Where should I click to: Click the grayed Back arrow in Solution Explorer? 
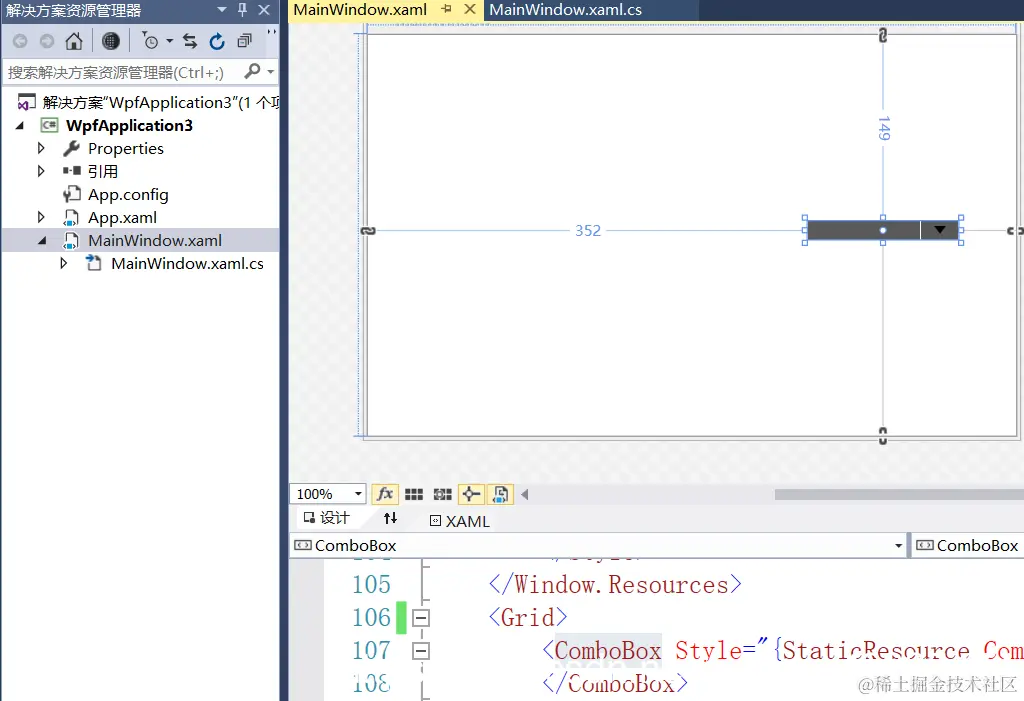(20, 41)
